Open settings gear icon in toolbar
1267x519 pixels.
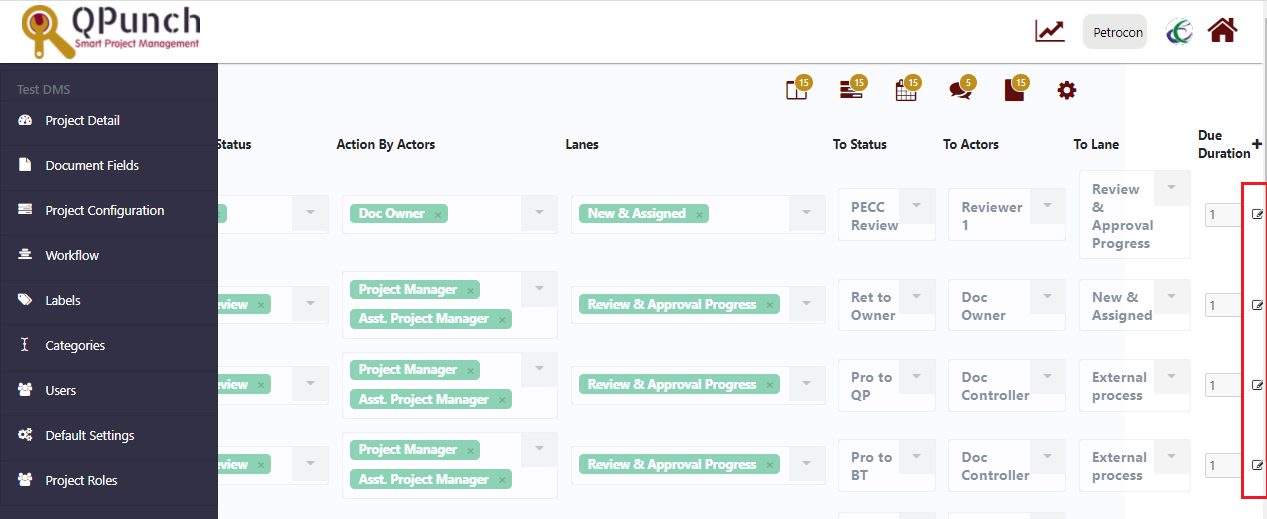(1067, 91)
